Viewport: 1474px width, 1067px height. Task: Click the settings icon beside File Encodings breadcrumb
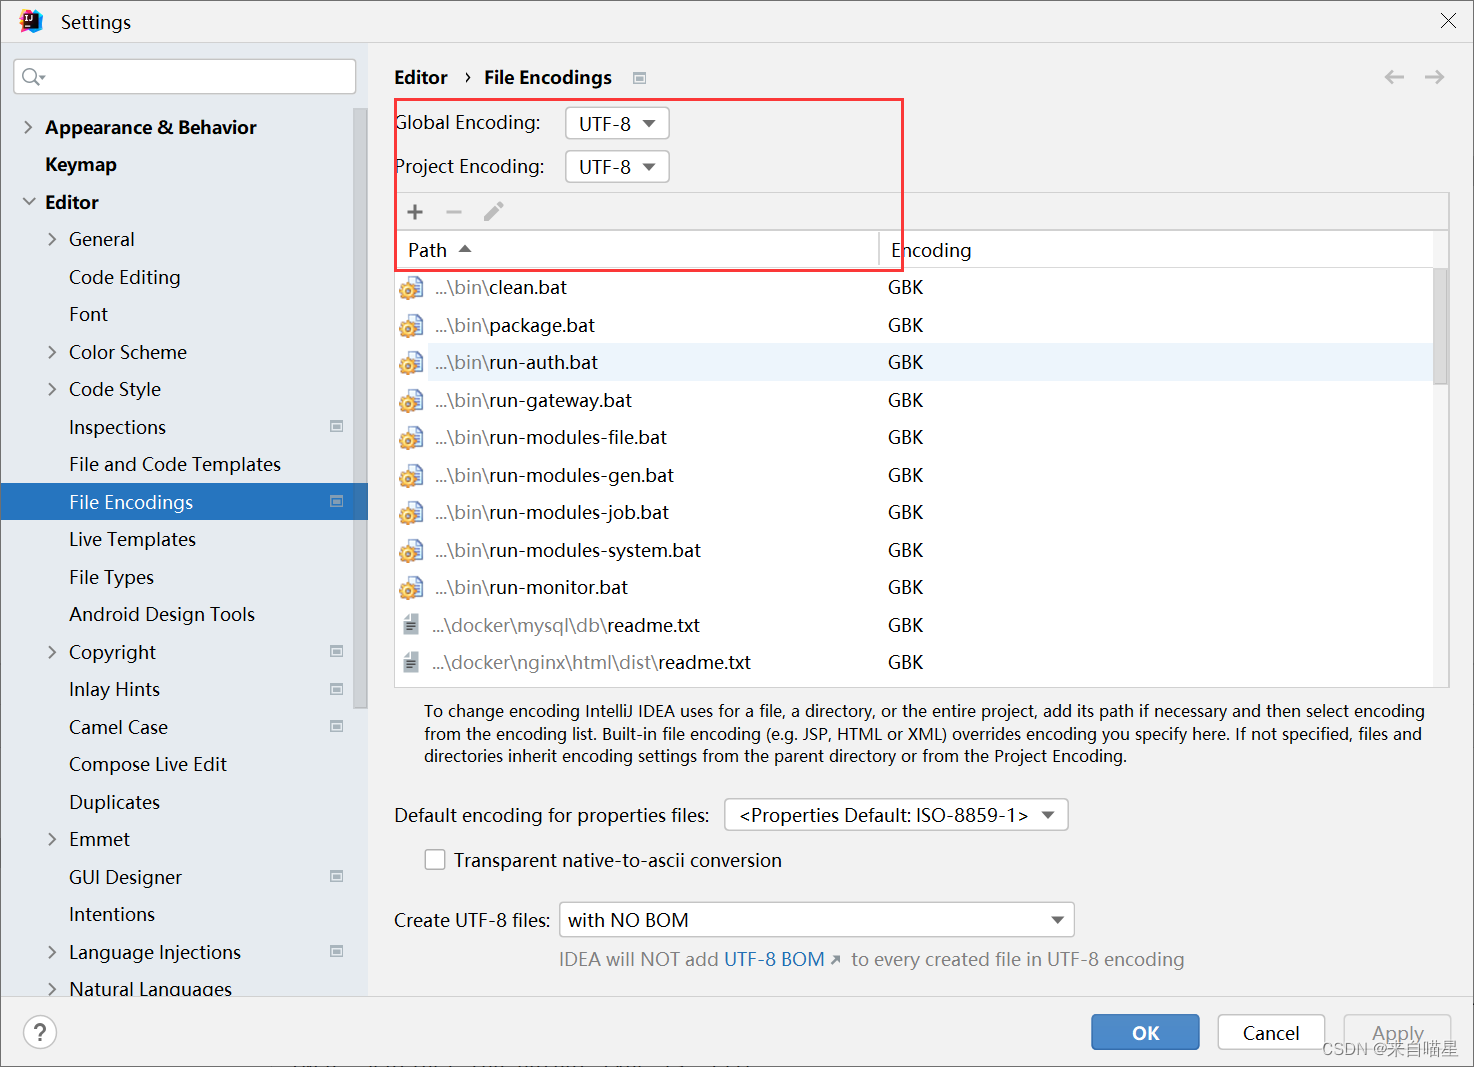coord(639,77)
